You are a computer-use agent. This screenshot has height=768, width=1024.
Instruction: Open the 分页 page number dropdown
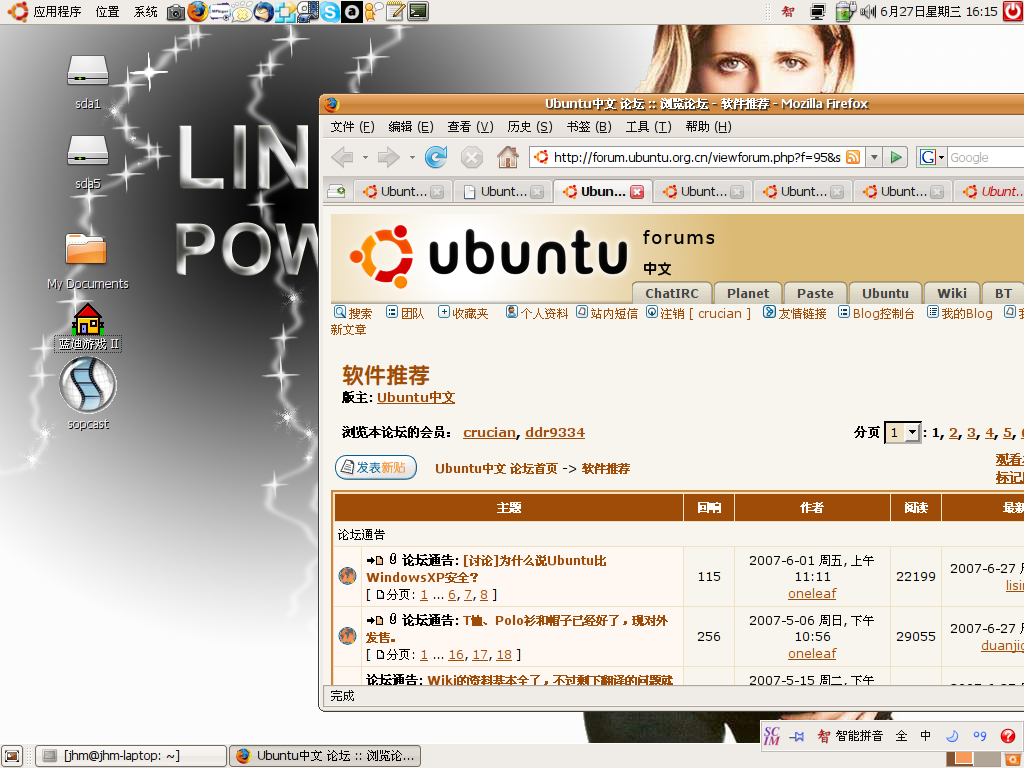tap(903, 432)
